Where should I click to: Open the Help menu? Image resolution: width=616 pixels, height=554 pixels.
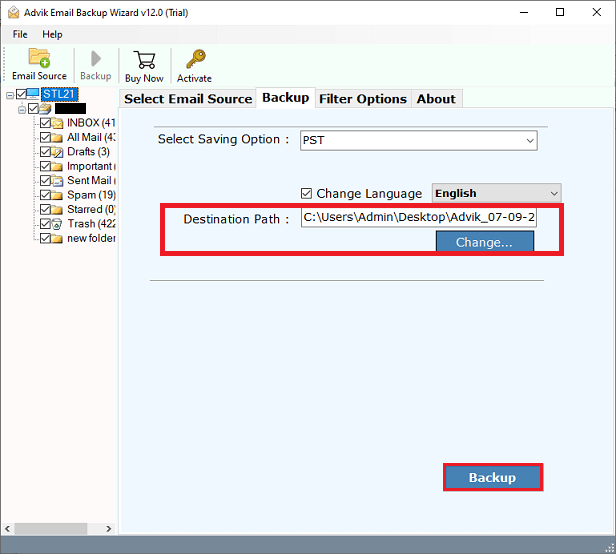pos(52,35)
